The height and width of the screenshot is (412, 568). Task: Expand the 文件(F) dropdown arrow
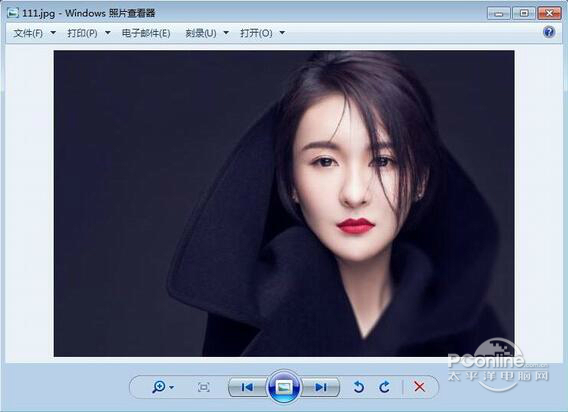53,33
